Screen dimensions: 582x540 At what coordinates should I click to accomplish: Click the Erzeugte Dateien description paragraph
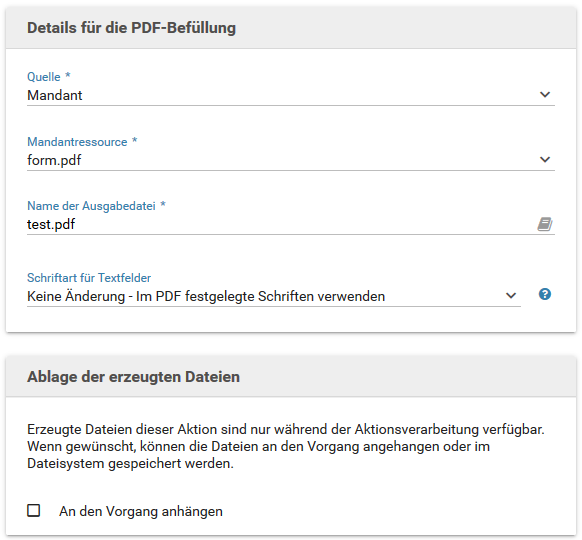click(285, 446)
